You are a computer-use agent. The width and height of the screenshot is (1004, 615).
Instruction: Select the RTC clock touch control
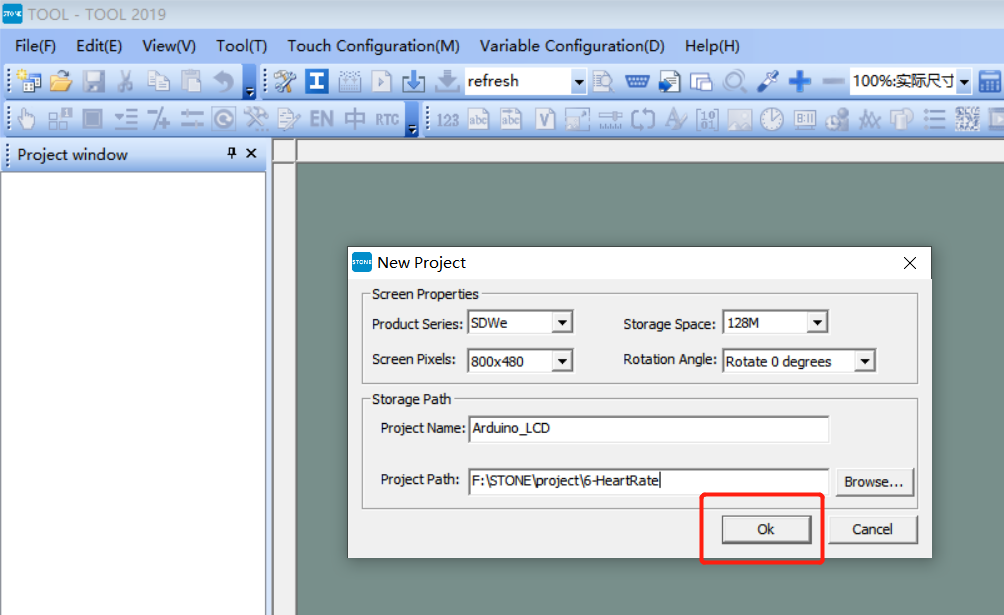tap(387, 119)
